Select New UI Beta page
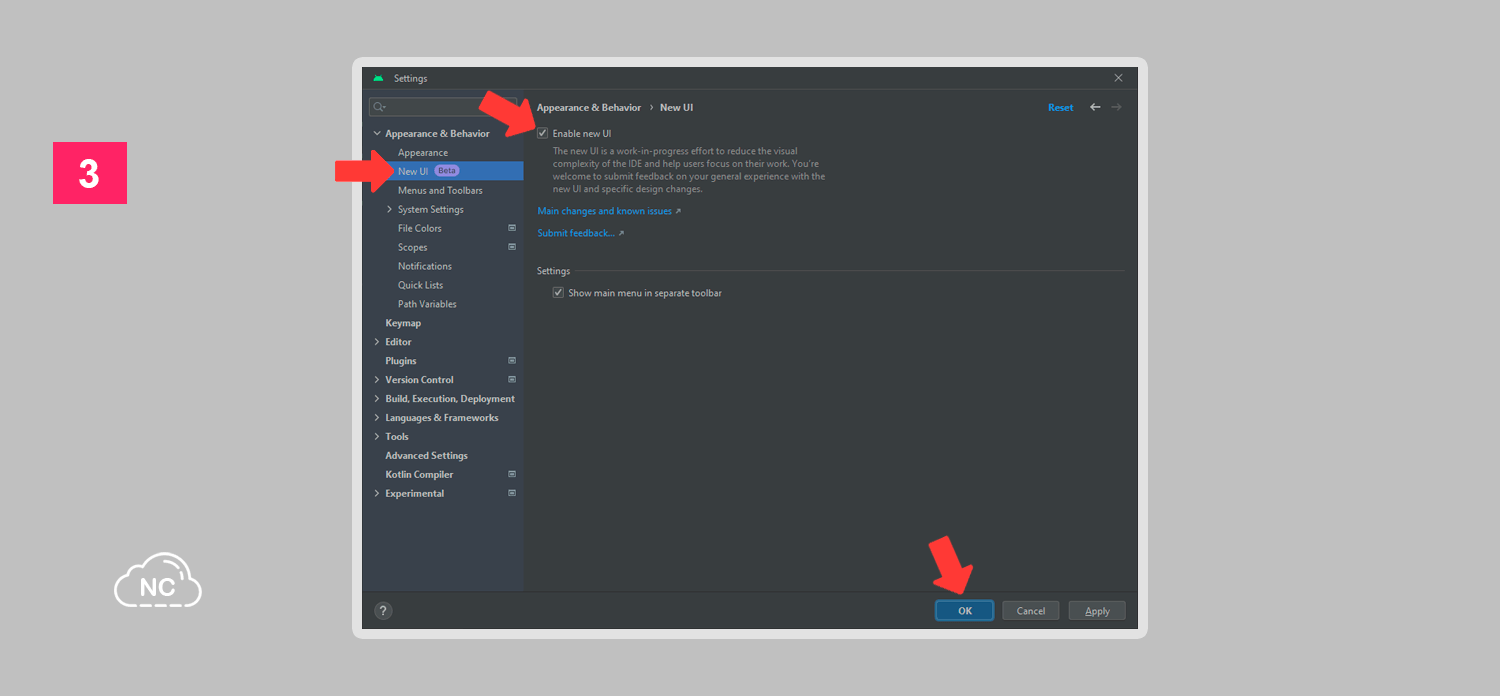The height and width of the screenshot is (696, 1500). (x=442, y=171)
